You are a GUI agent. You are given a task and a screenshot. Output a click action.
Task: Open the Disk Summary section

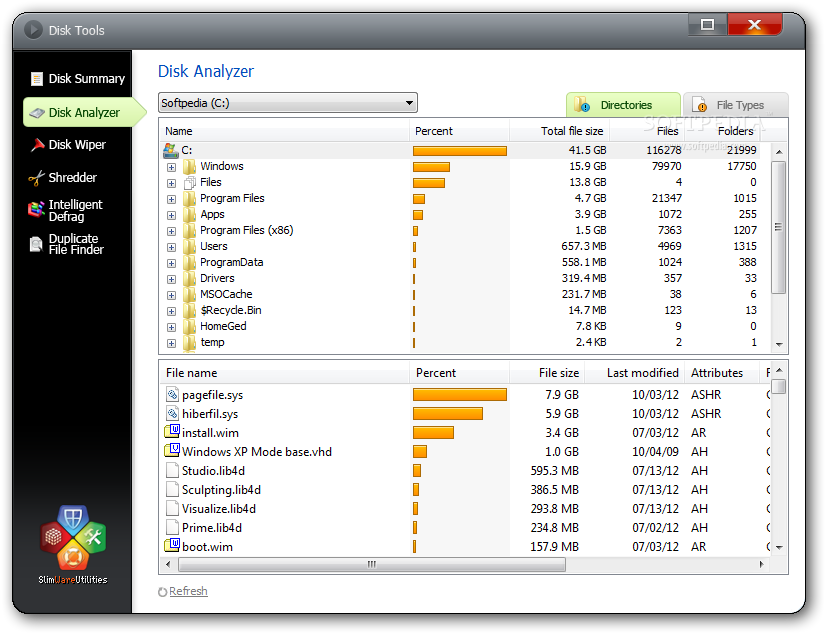coord(78,79)
